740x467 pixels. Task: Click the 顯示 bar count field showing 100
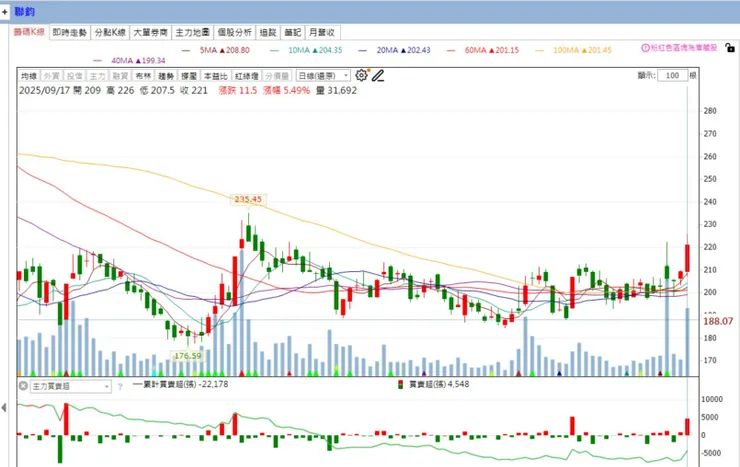coord(672,75)
